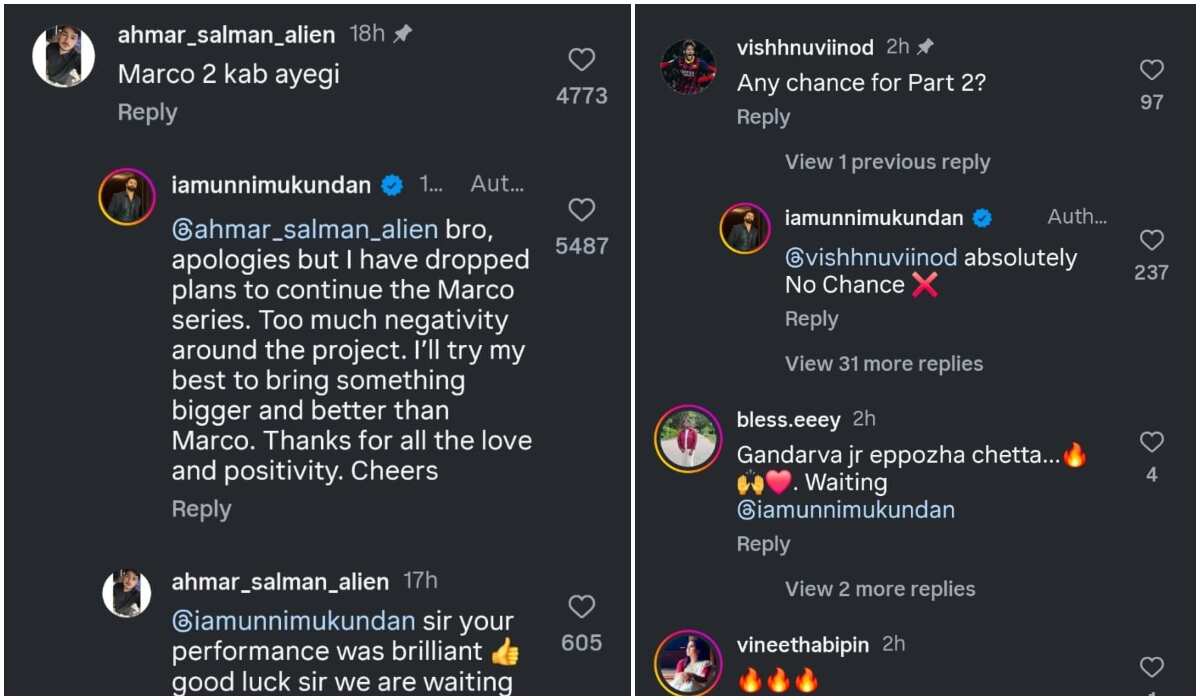Image resolution: width=1200 pixels, height=700 pixels.
Task: Reply to 'Any chance for Part 2?' comment
Action: pos(763,117)
